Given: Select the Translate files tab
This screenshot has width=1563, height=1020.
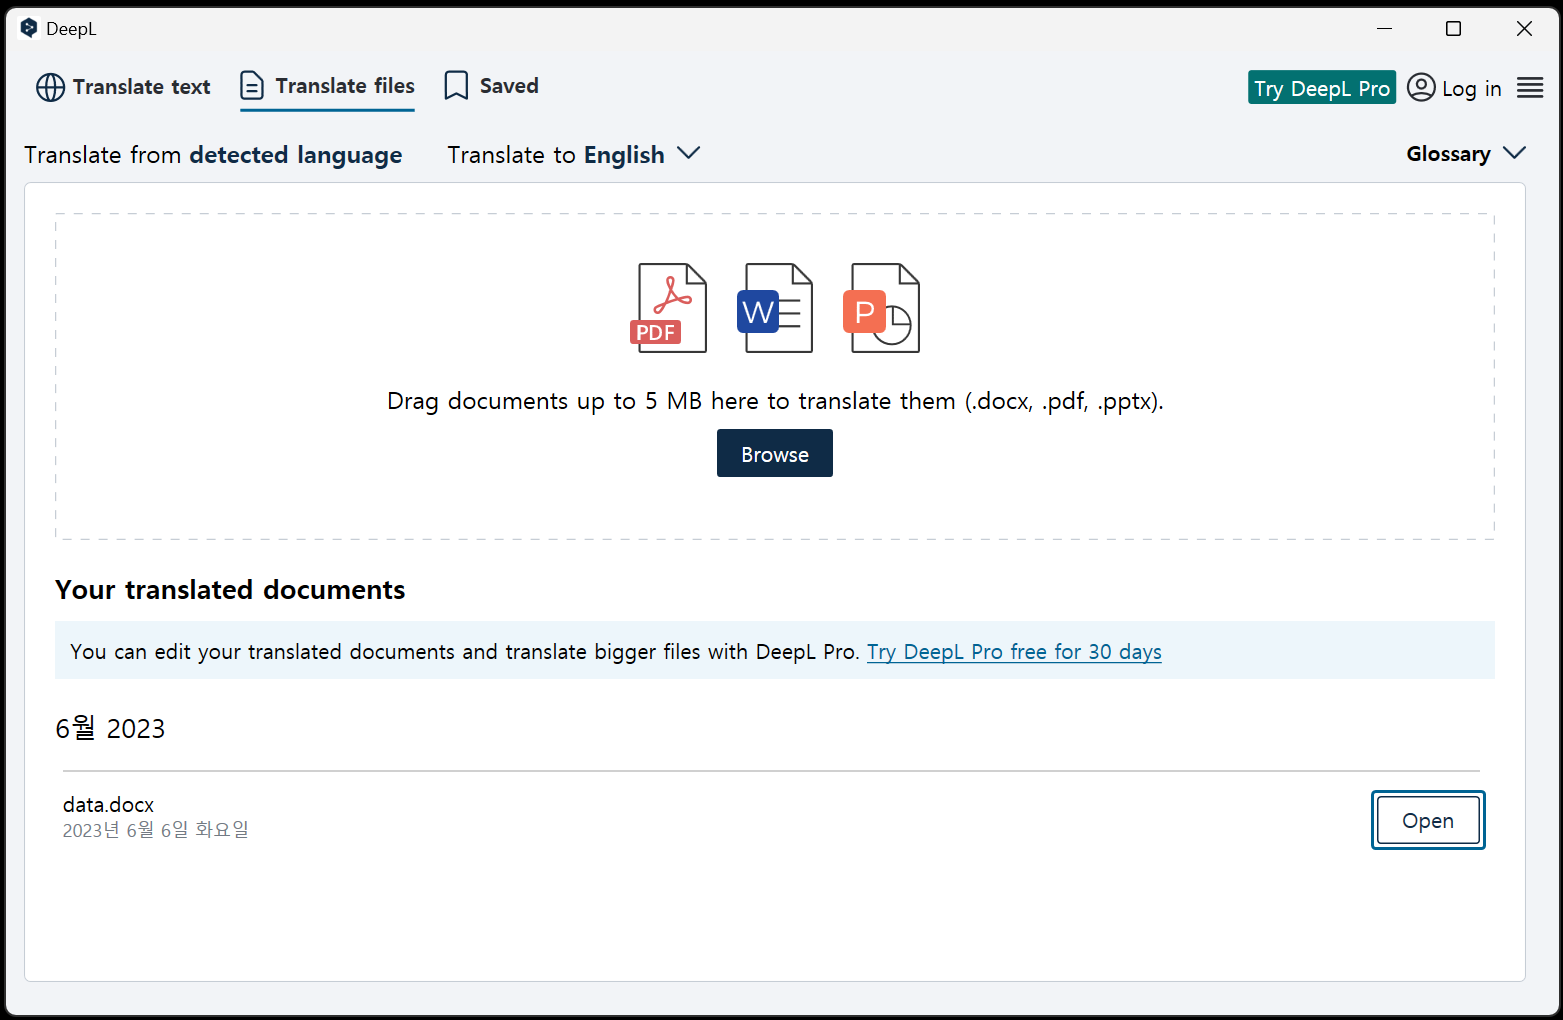Looking at the screenshot, I should pyautogui.click(x=327, y=87).
